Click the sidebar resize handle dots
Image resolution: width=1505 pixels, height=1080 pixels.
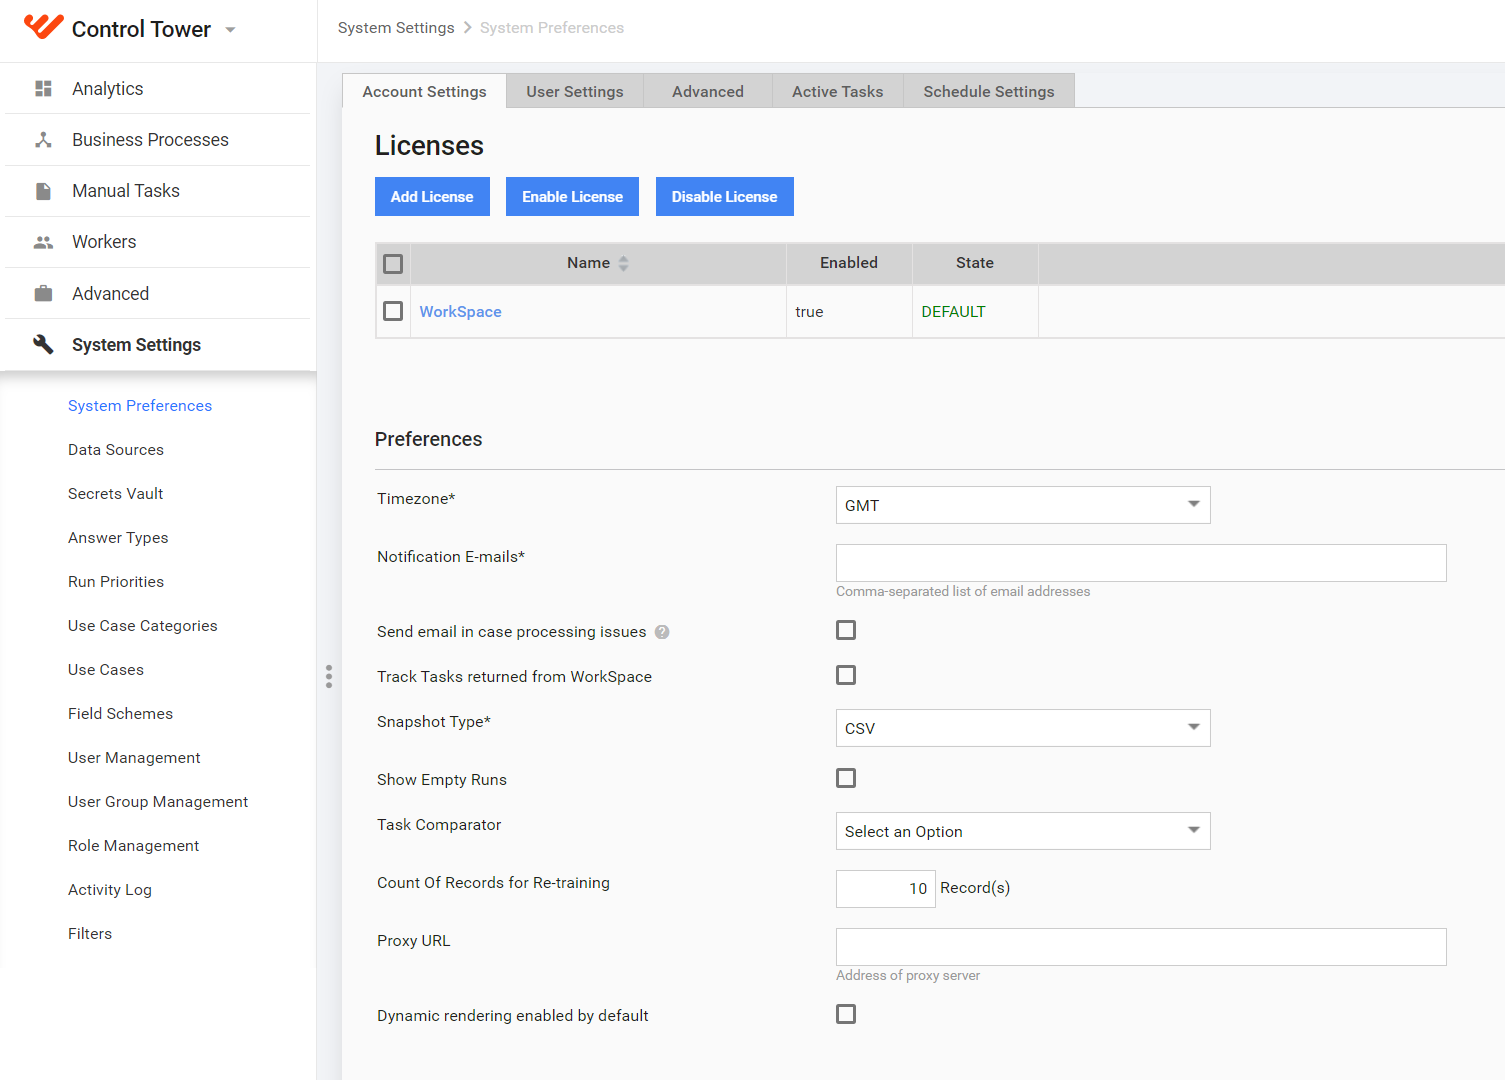[329, 677]
